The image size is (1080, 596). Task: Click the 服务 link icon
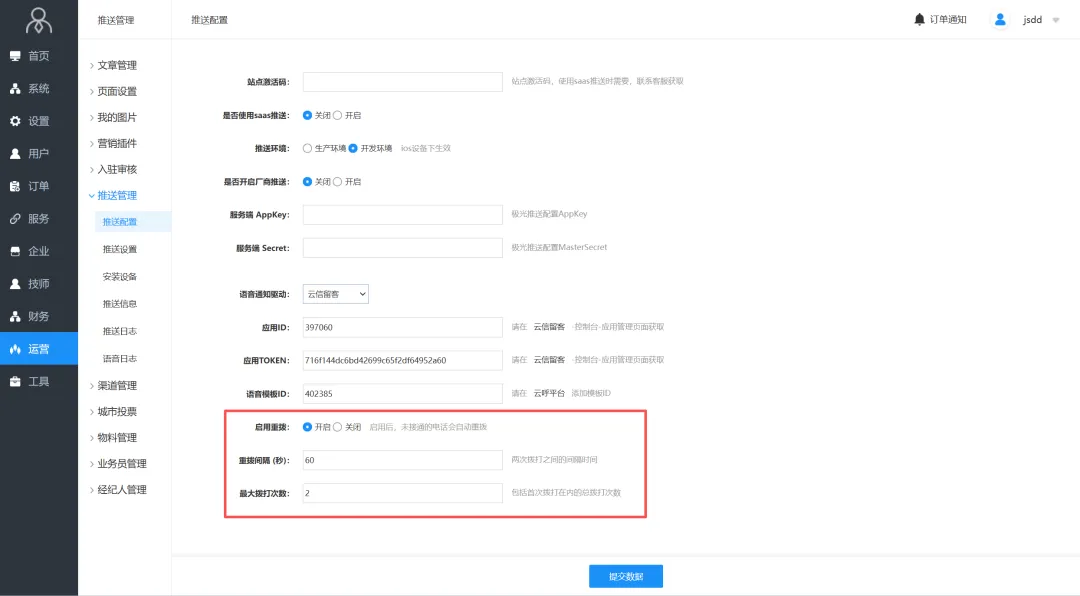(15, 219)
